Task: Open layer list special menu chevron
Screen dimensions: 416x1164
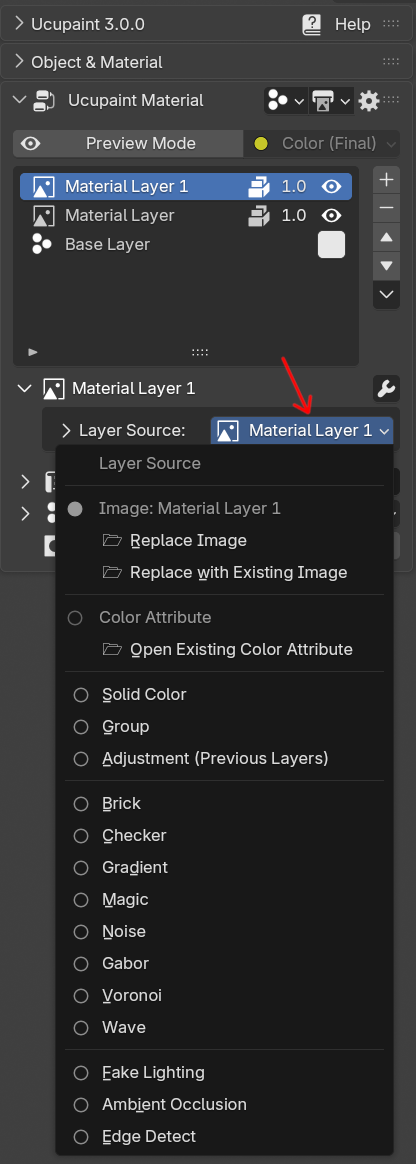Action: pyautogui.click(x=386, y=294)
